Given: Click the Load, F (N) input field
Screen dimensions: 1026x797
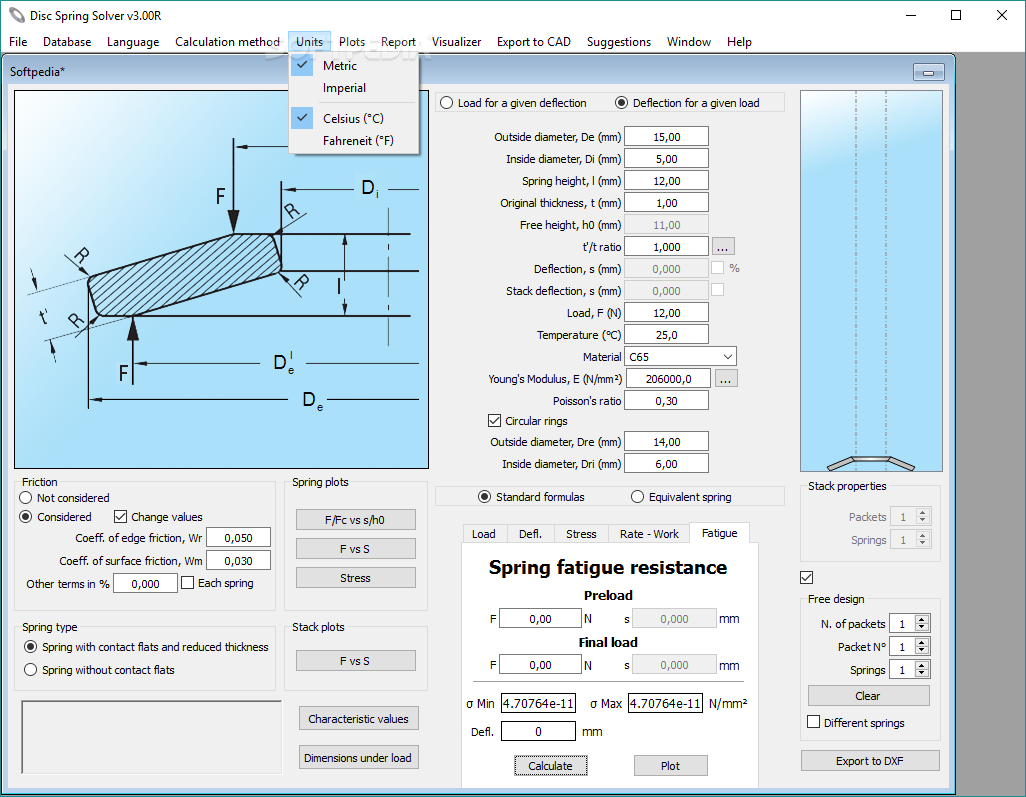Looking at the screenshot, I should [666, 313].
